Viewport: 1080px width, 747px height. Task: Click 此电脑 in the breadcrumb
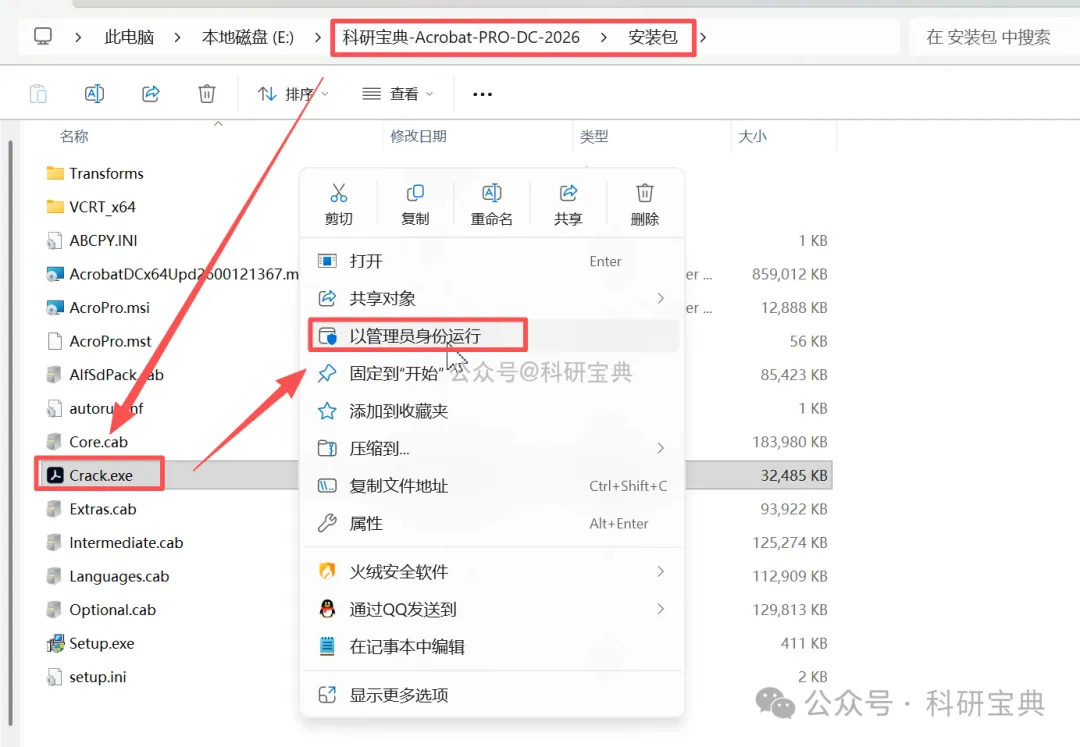click(x=129, y=37)
